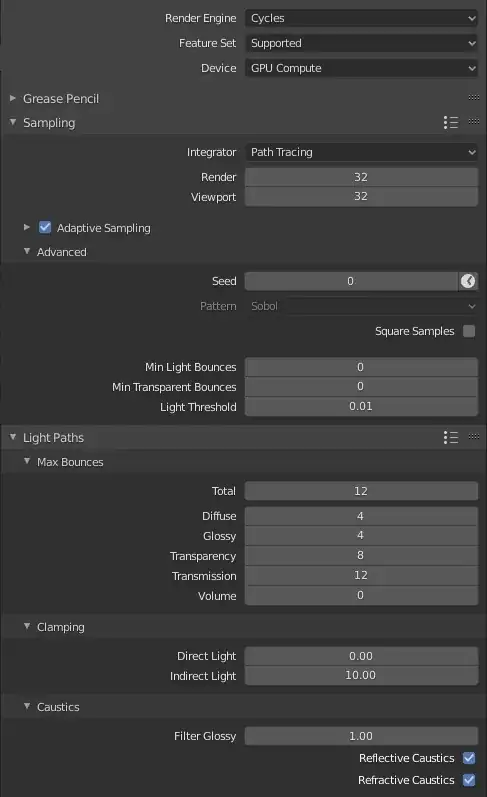The image size is (487, 797).
Task: Click the Filter Glossy value field
Action: pyautogui.click(x=361, y=736)
